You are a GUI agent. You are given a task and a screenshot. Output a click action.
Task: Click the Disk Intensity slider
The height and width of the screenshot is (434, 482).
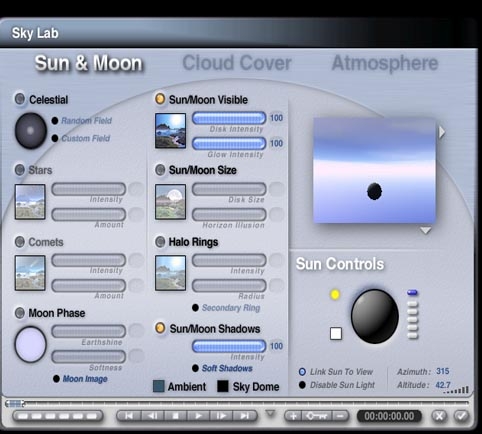point(229,118)
